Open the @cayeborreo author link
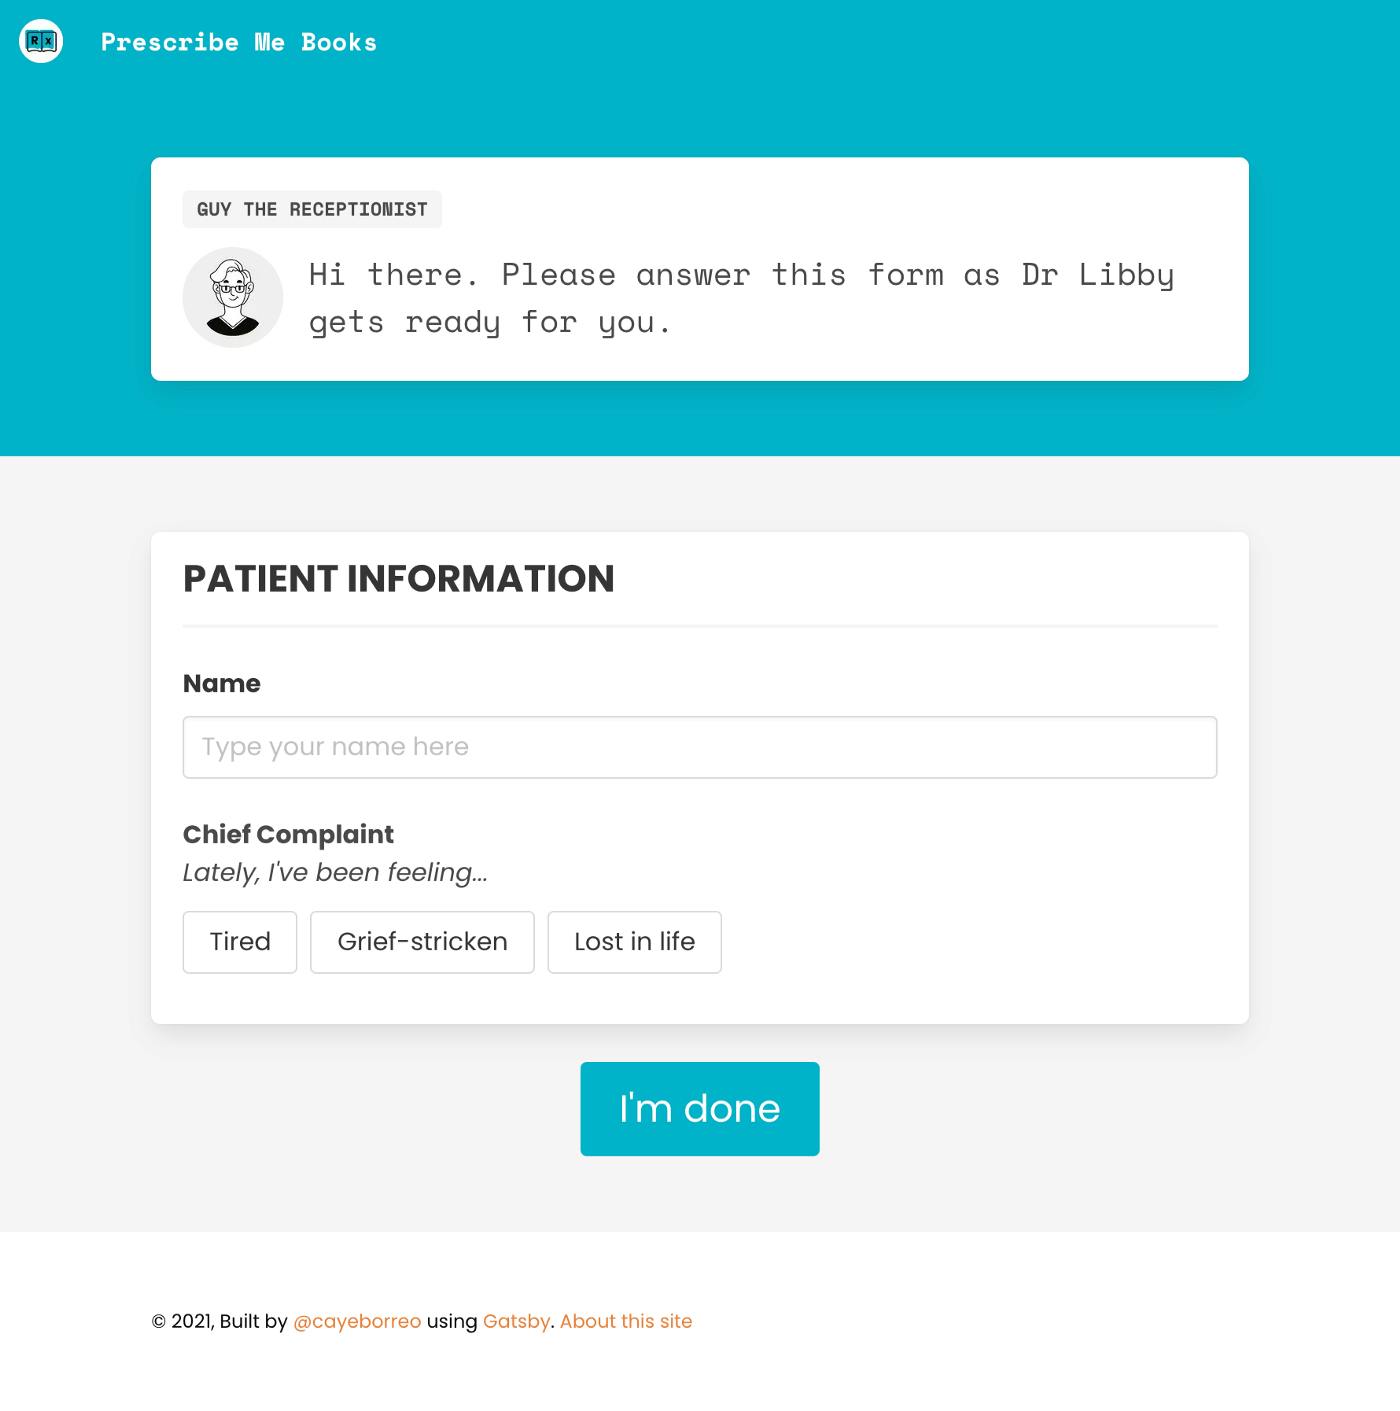The image size is (1400, 1411). (357, 1321)
